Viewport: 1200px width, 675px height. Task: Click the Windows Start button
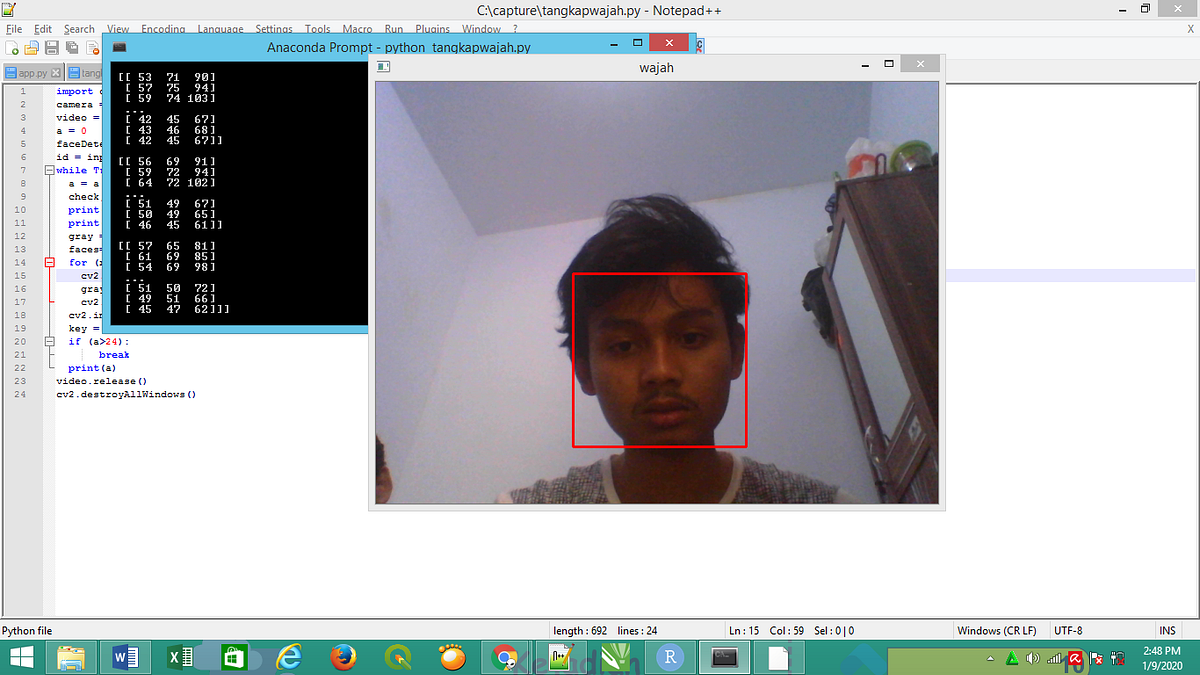[x=20, y=657]
